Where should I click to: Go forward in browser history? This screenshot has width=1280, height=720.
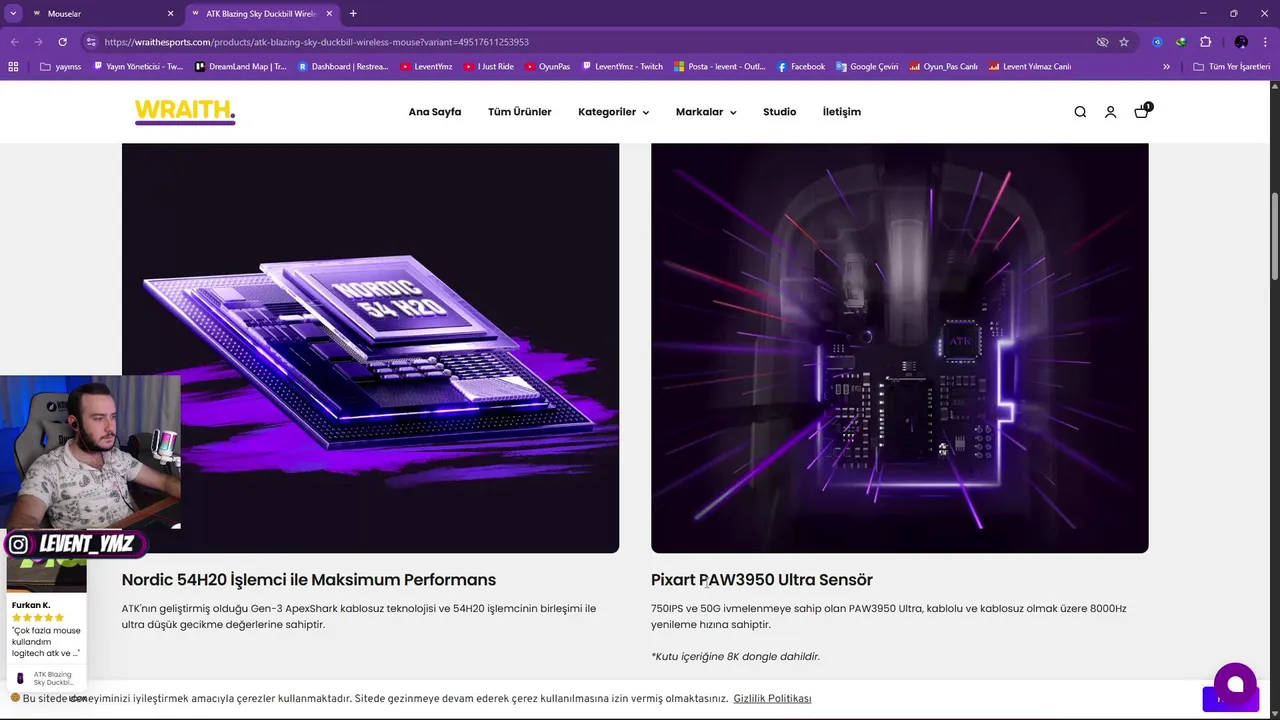point(38,42)
